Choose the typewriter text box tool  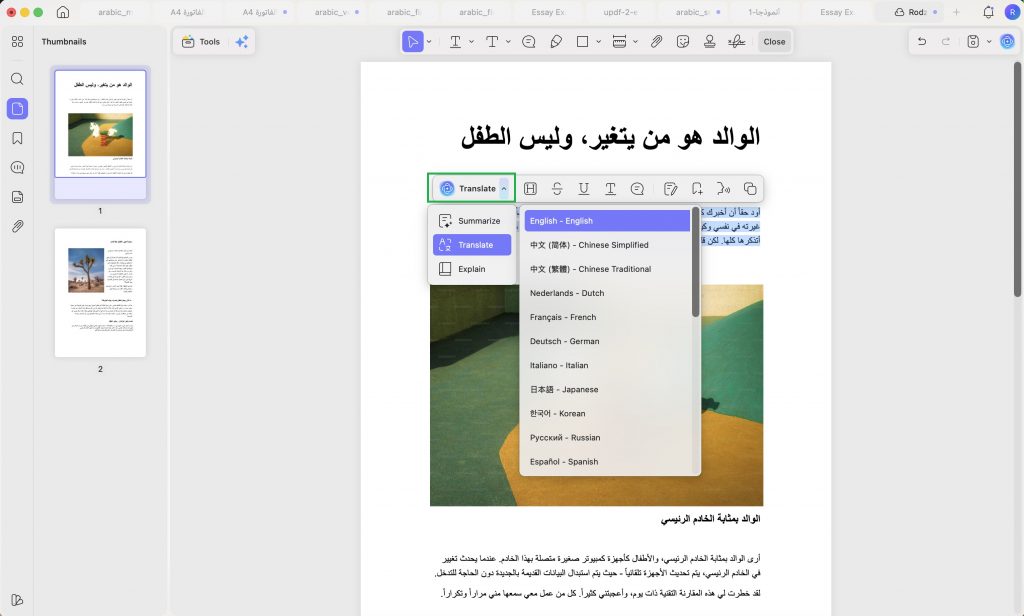point(492,41)
